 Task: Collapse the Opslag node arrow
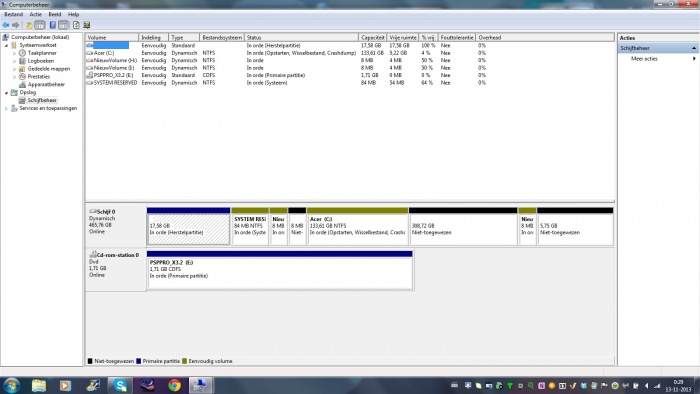coord(6,93)
